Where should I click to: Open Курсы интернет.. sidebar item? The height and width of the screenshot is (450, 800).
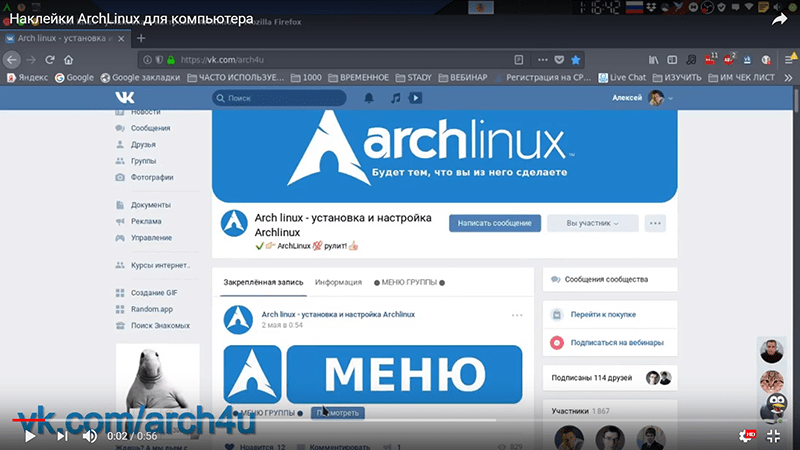pos(160,265)
